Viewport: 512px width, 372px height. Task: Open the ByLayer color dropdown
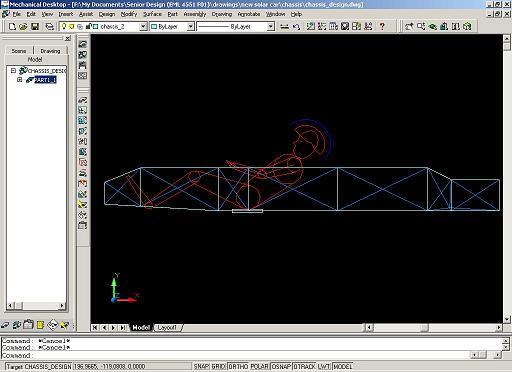pos(191,27)
